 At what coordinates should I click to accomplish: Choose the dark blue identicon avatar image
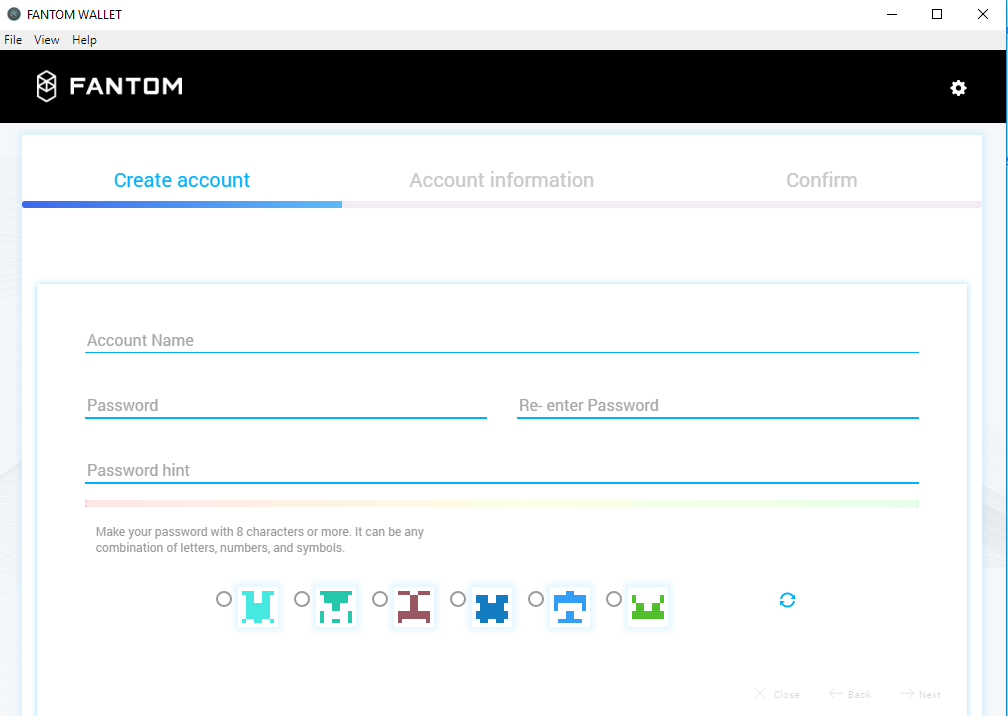click(x=492, y=607)
